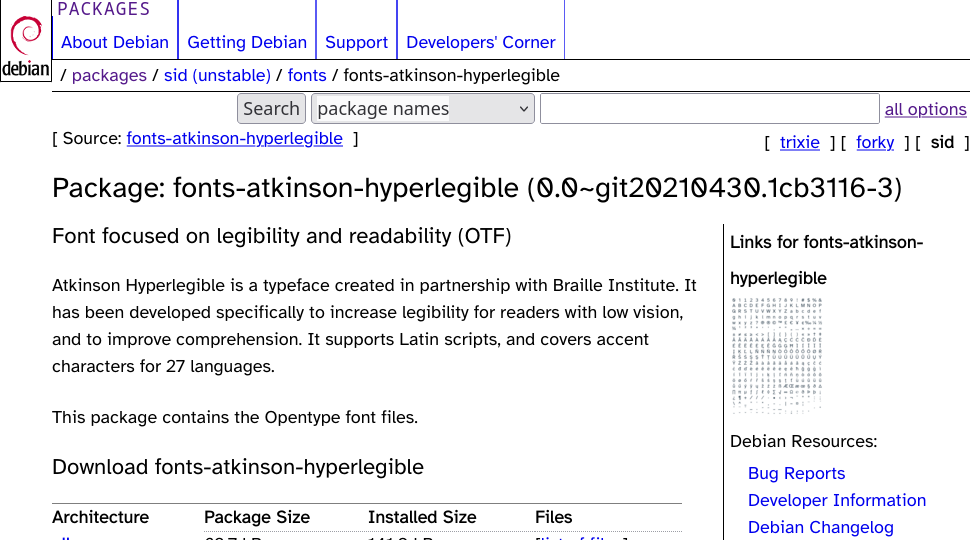Open About Debian menu item
Viewport: 980px width, 540px height.
point(115,42)
